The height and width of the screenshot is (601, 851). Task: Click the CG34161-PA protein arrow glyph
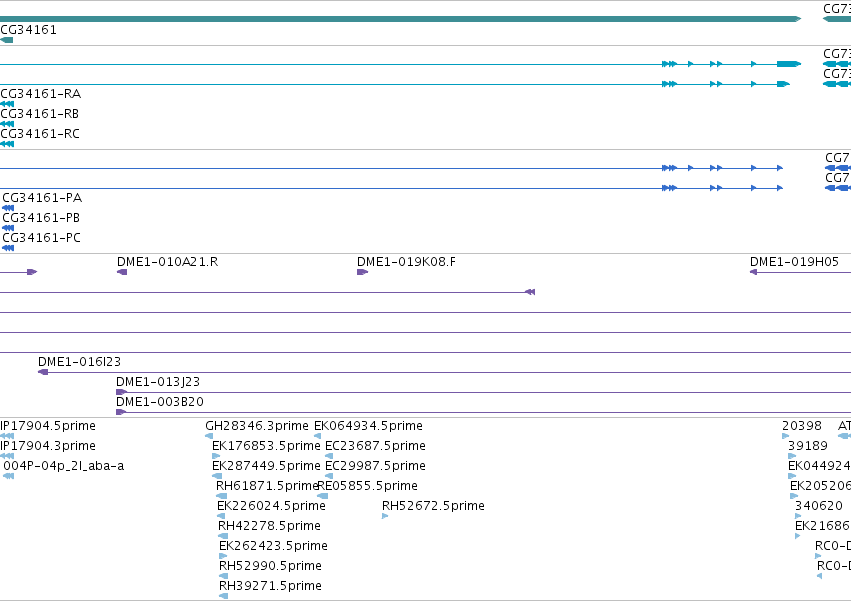click(x=8, y=208)
